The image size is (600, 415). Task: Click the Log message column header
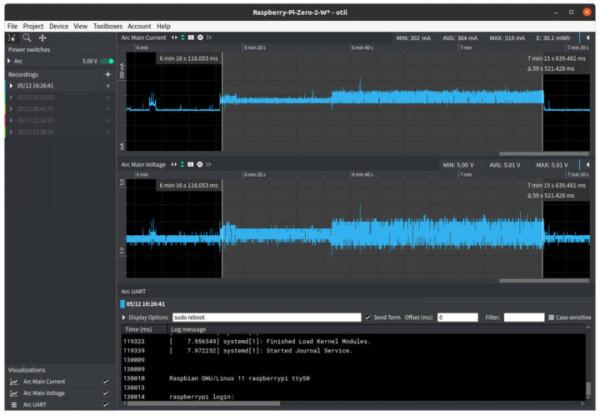[190, 328]
